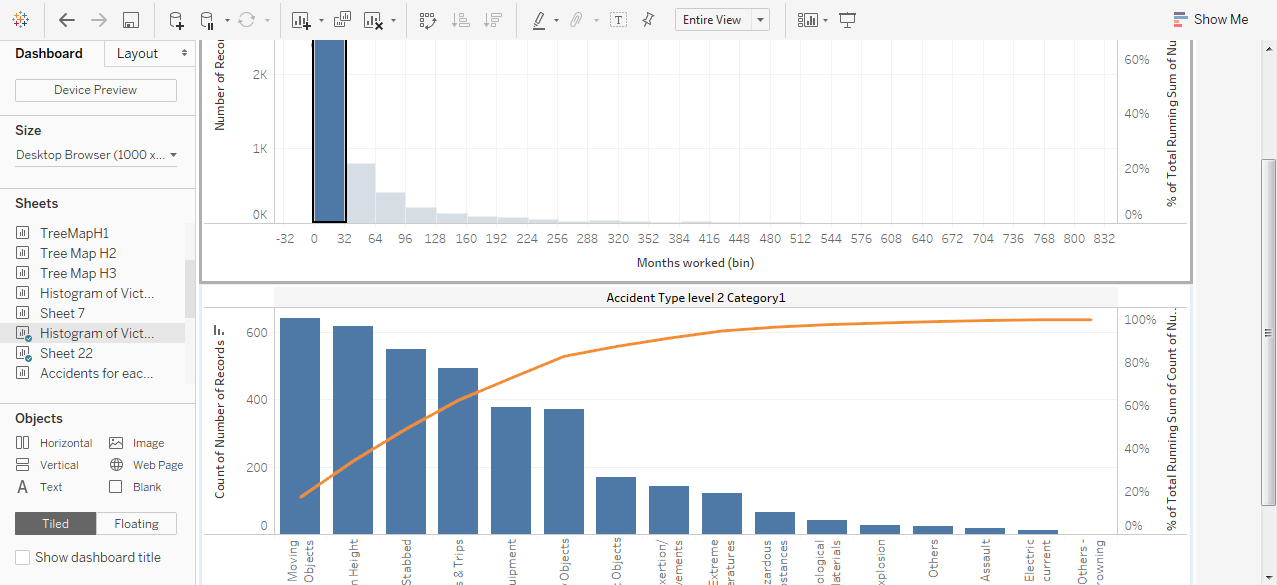Screen dimensions: 1277x585
Task: Choose the Tiled layout mode
Action: coord(56,523)
